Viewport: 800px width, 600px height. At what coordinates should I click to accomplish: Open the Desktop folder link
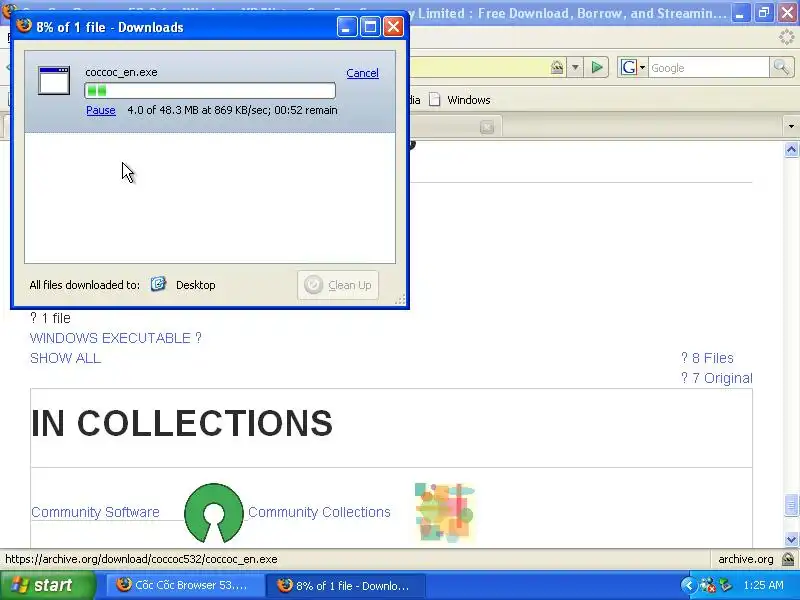point(195,285)
